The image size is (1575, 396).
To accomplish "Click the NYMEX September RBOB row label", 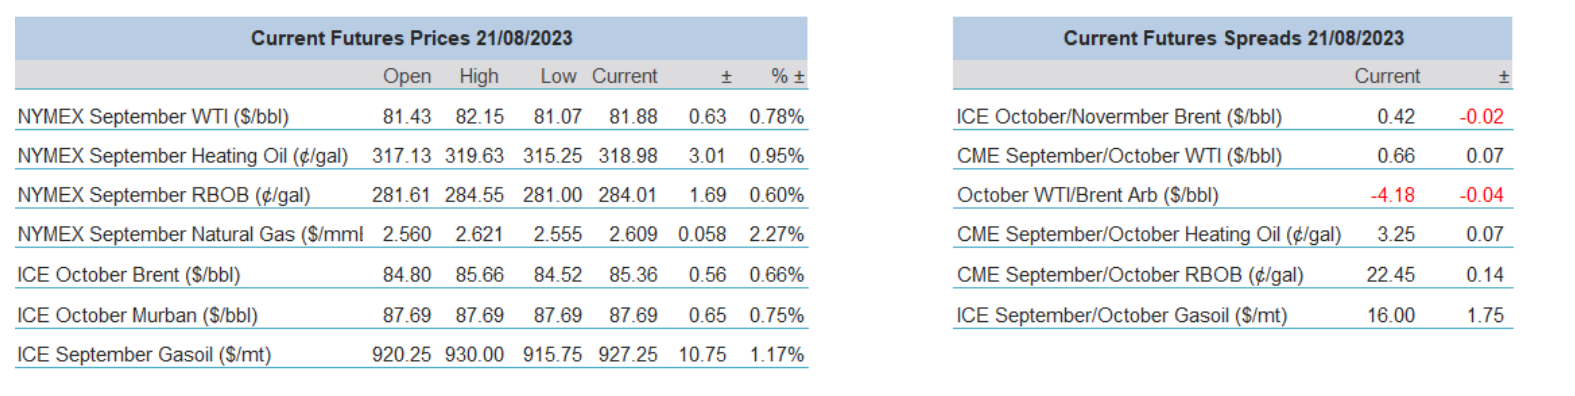I will 164,195.
